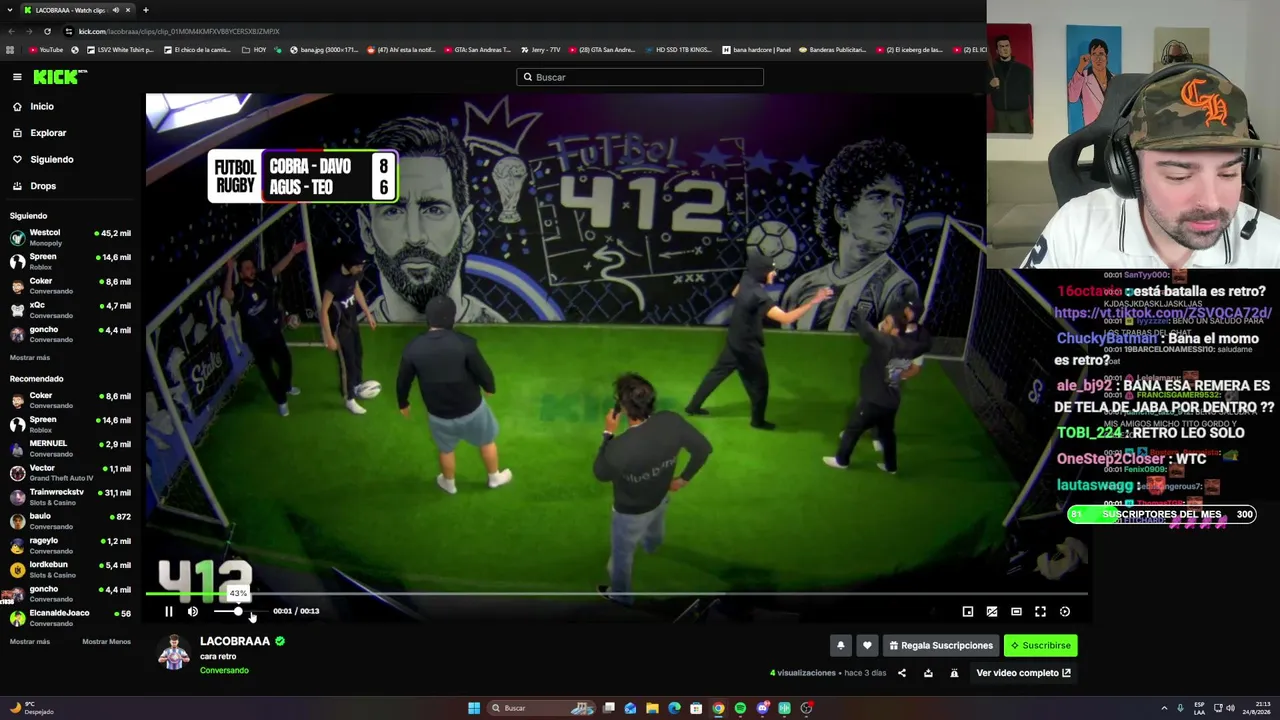This screenshot has width=1280, height=720.
Task: Open Drops in the sidebar
Action: pos(43,186)
